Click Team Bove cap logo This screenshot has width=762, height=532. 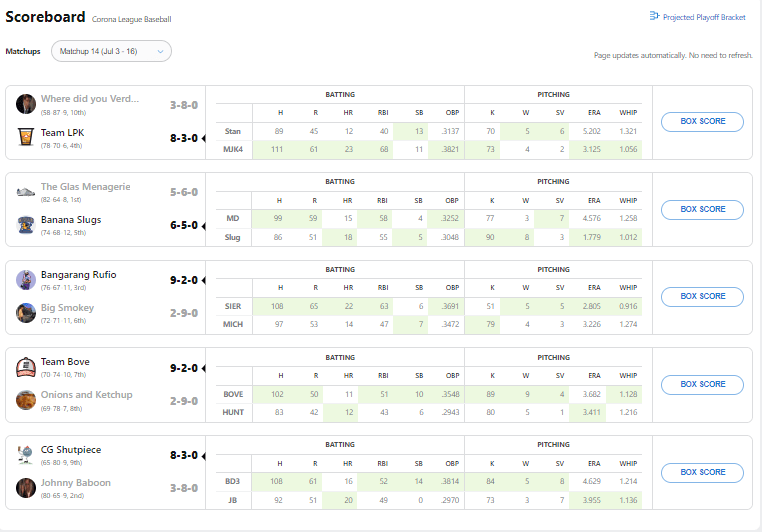[x=26, y=368]
